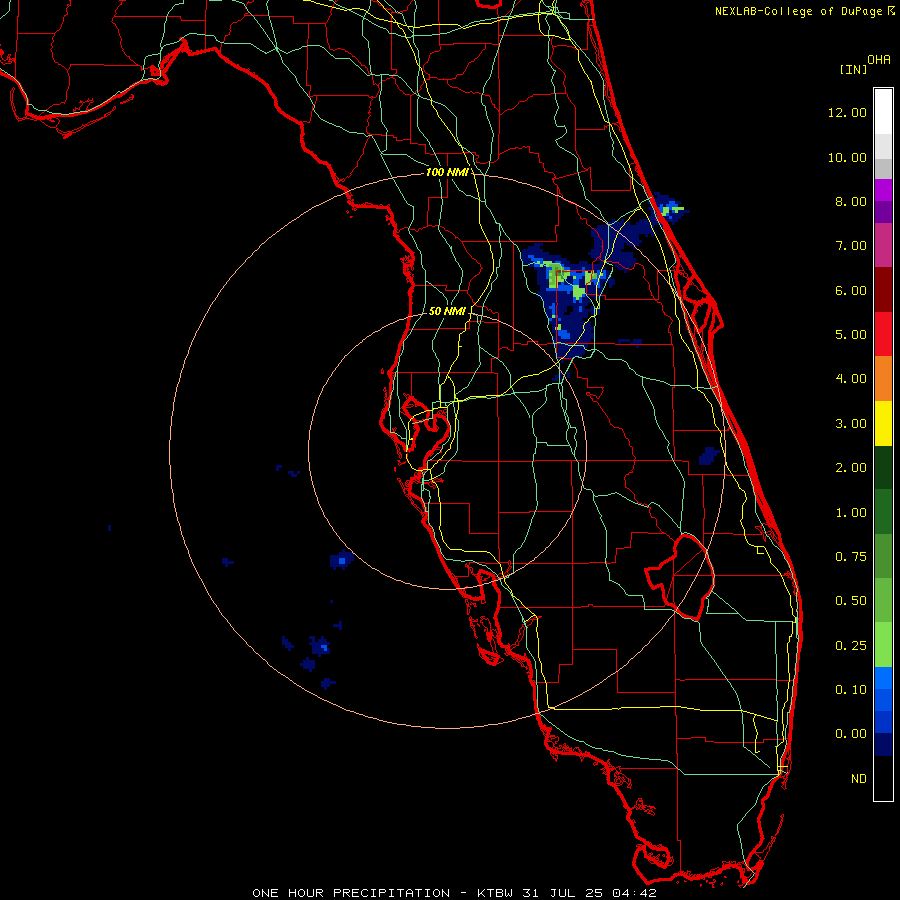900x900 pixels.
Task: Click the 0.50 legend value
Action: (851, 601)
